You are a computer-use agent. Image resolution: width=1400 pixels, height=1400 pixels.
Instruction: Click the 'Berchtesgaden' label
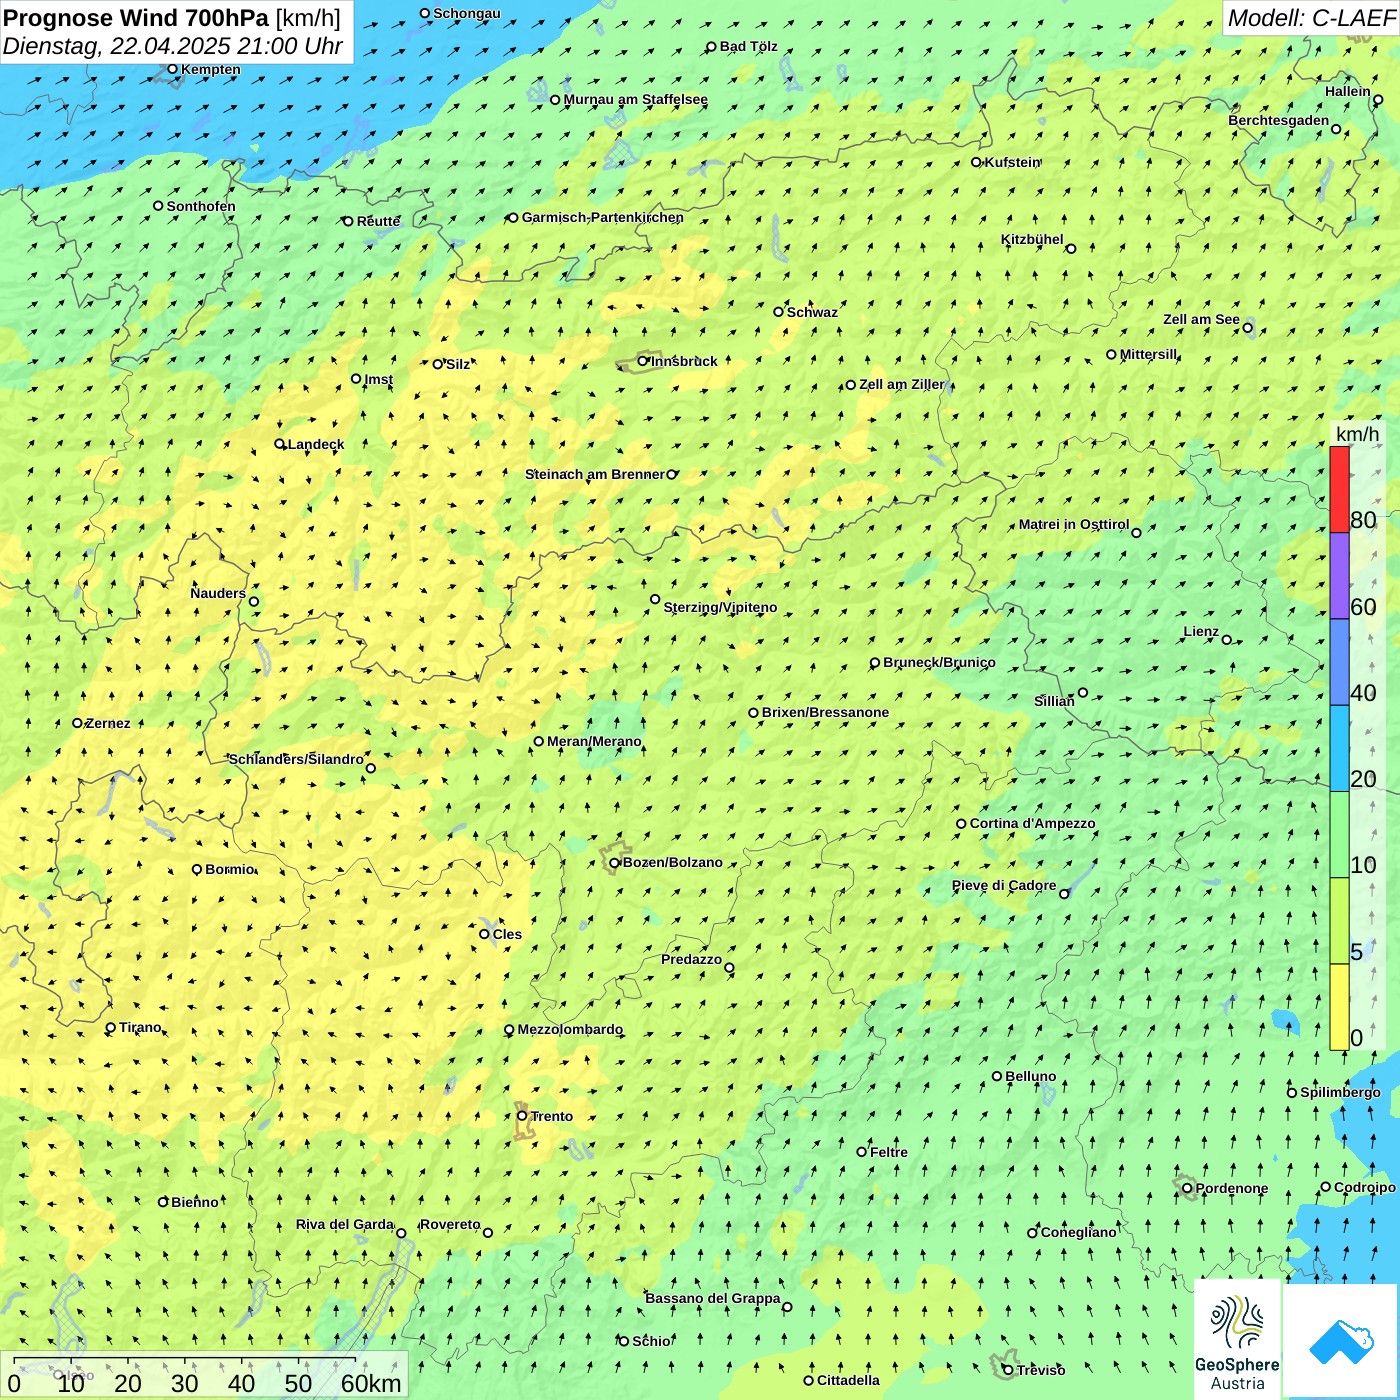point(1279,120)
